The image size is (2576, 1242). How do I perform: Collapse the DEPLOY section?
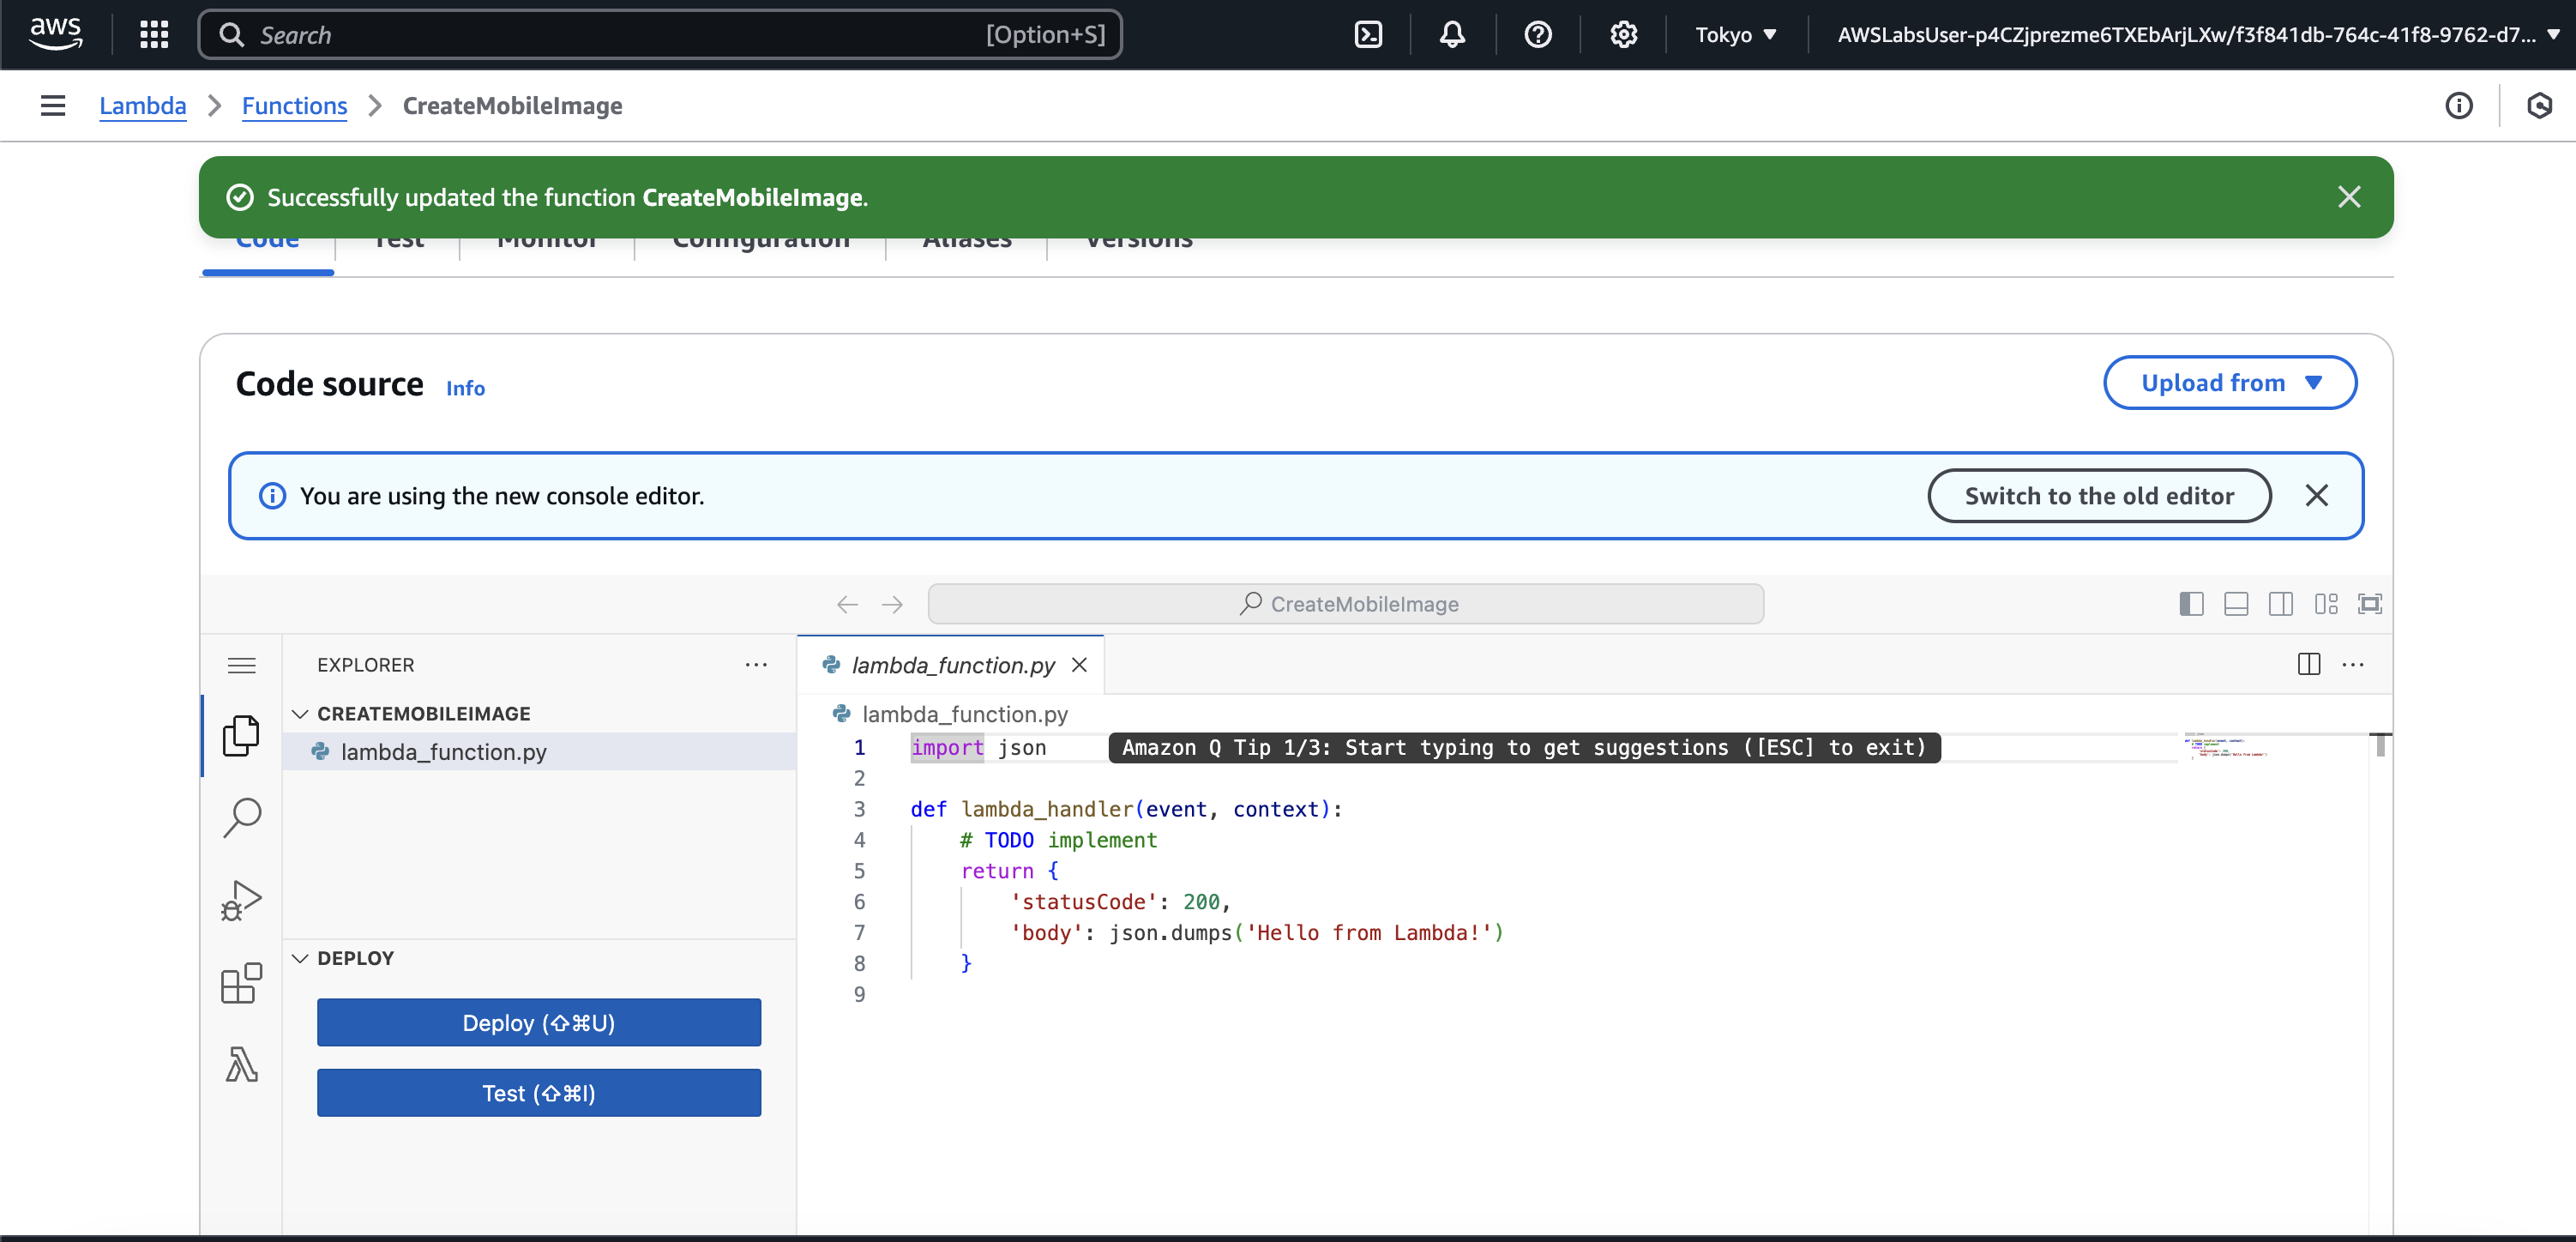click(x=300, y=958)
